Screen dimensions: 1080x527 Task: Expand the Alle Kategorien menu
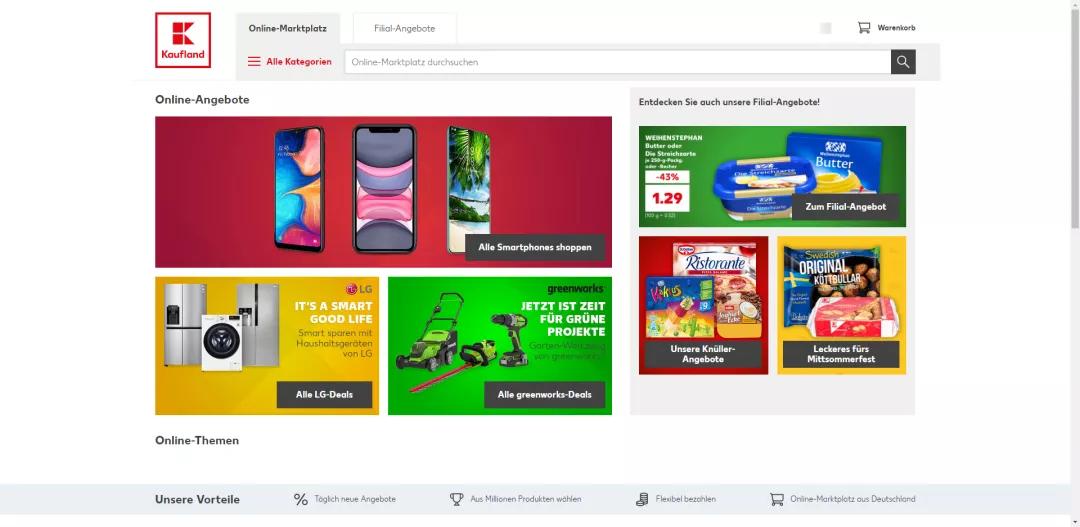click(289, 61)
